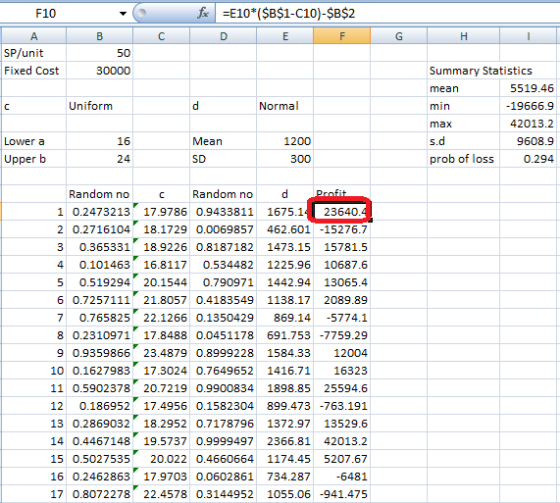Select column E header
Viewport: 560px width, 503px height.
[285, 36]
